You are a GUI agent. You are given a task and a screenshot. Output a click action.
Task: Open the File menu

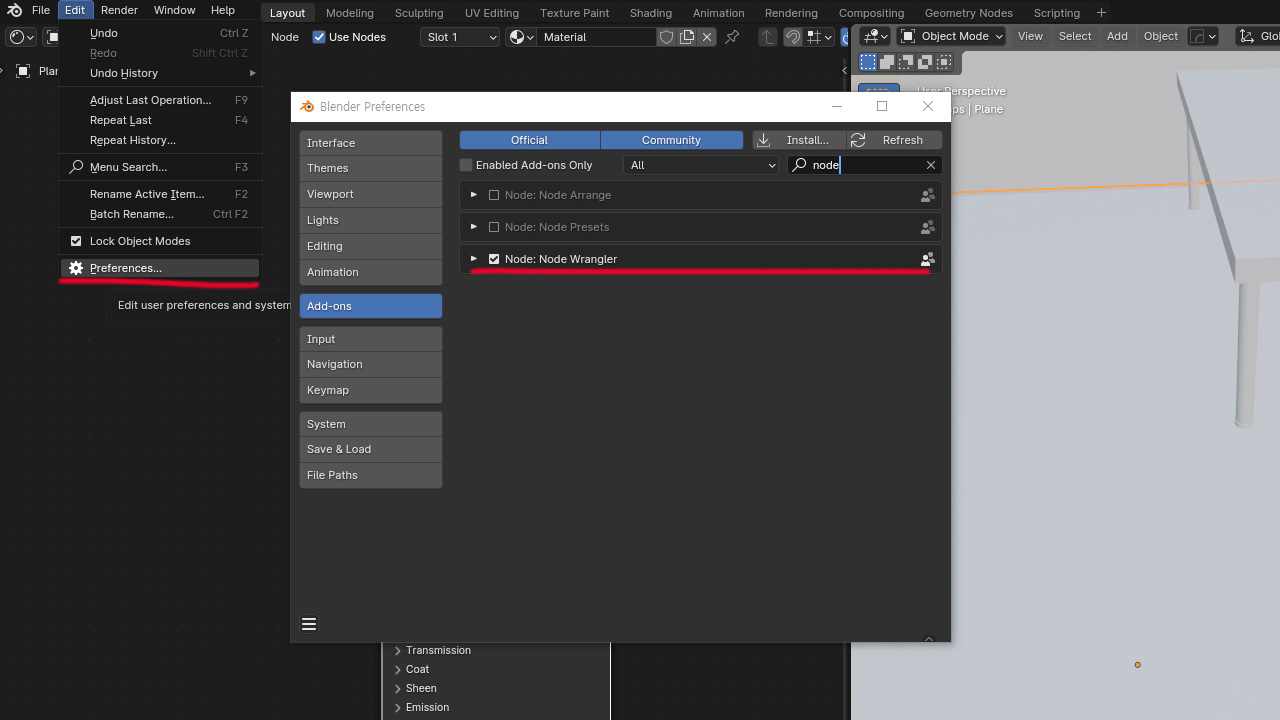(x=41, y=10)
